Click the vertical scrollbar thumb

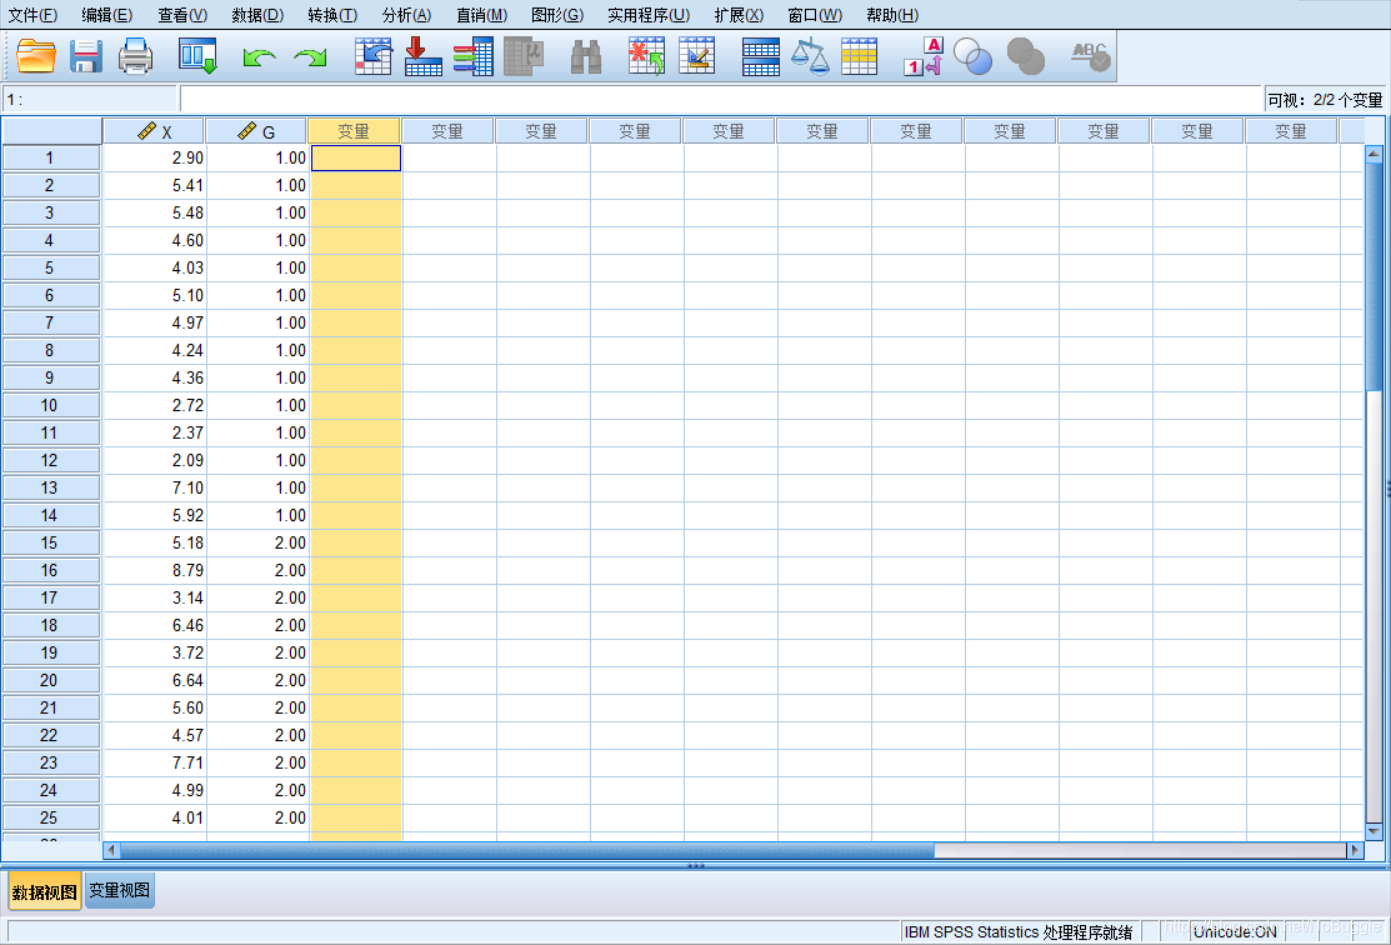click(1374, 277)
